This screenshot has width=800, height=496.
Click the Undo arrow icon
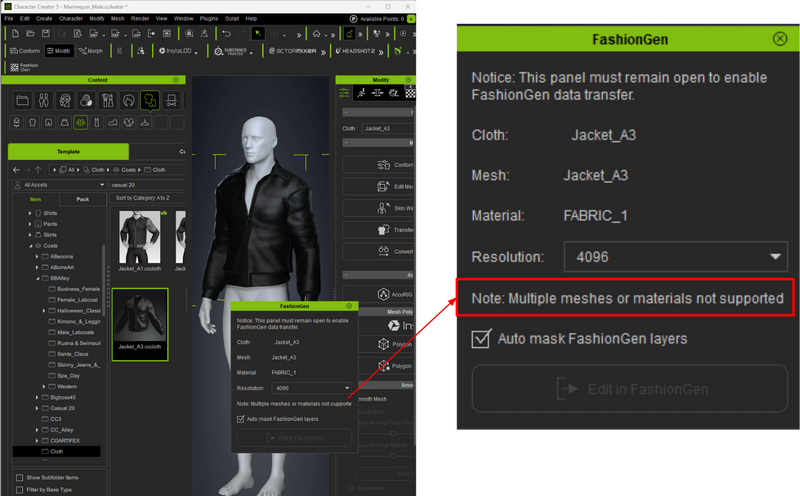[226, 34]
